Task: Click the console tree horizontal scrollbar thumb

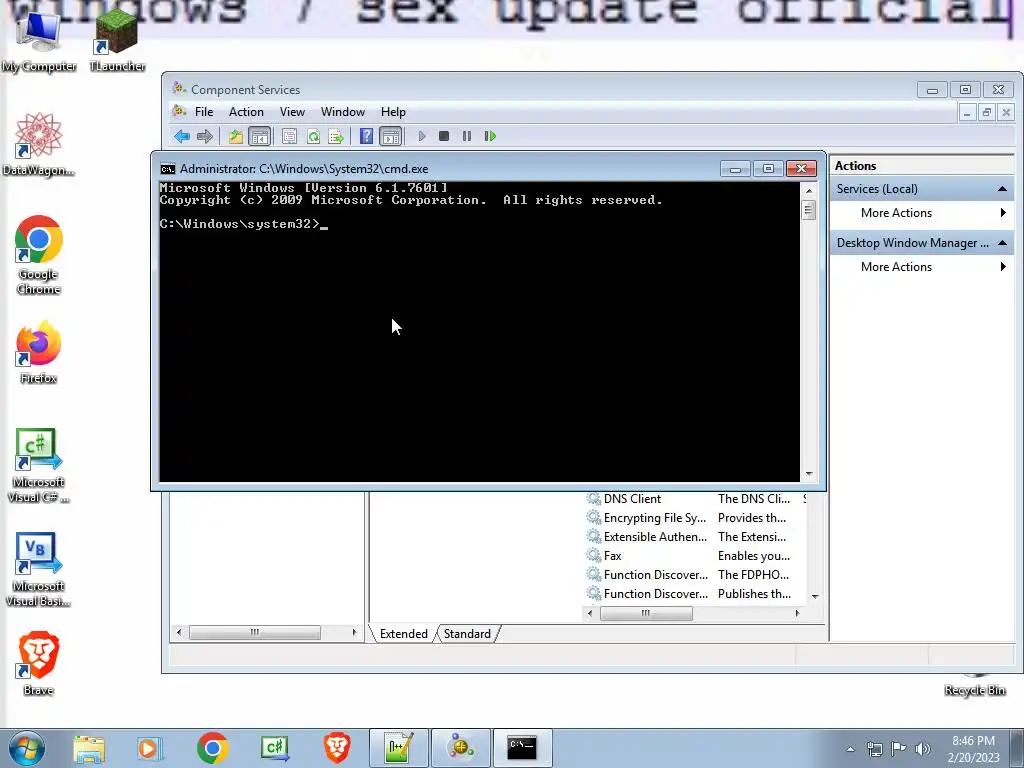Action: tap(255, 632)
